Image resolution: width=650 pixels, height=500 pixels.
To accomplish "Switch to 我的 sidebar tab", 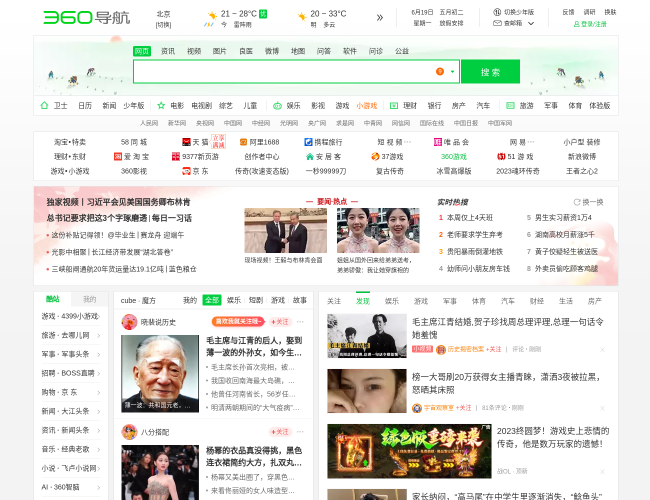I will pos(90,299).
